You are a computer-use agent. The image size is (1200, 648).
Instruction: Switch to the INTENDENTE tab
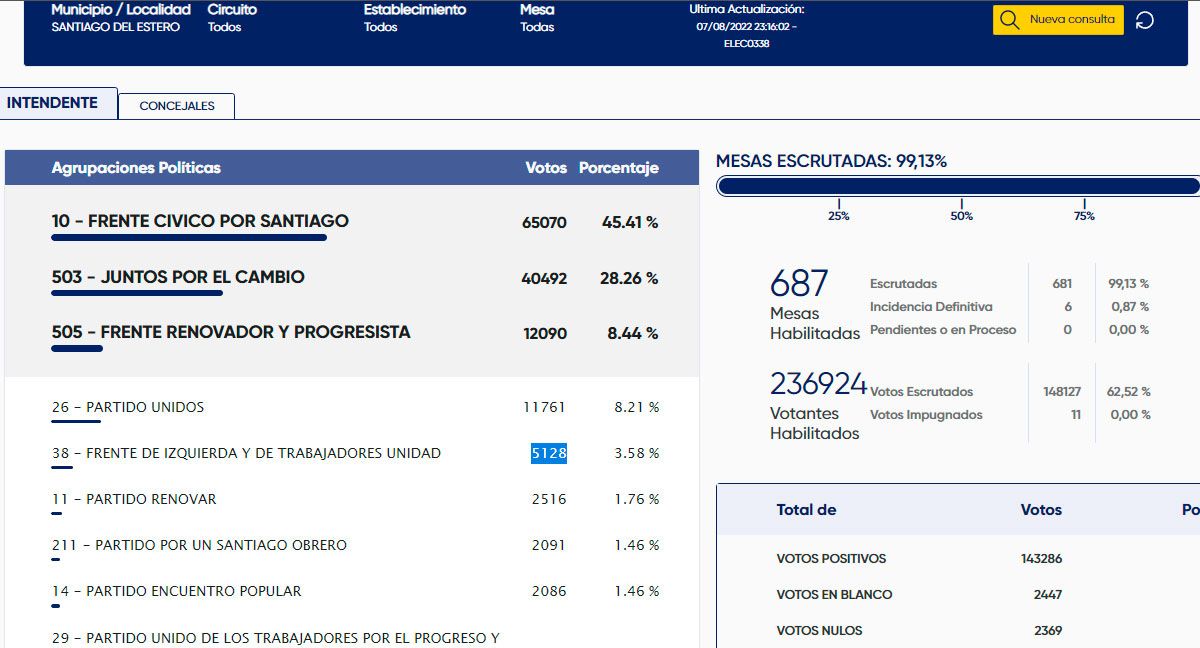(53, 103)
